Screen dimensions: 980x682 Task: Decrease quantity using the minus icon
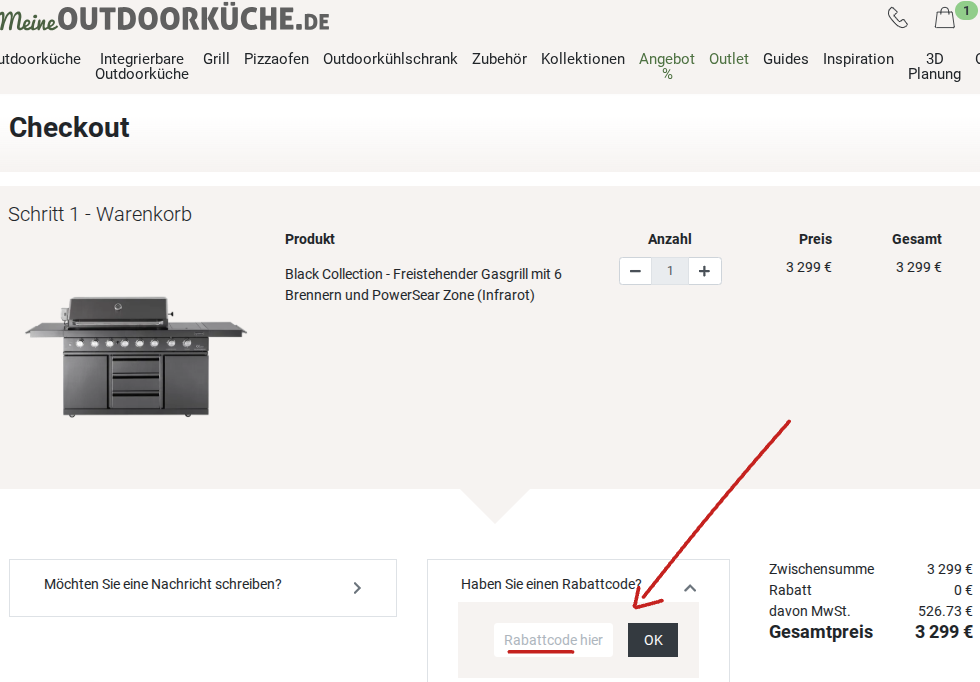coord(635,270)
